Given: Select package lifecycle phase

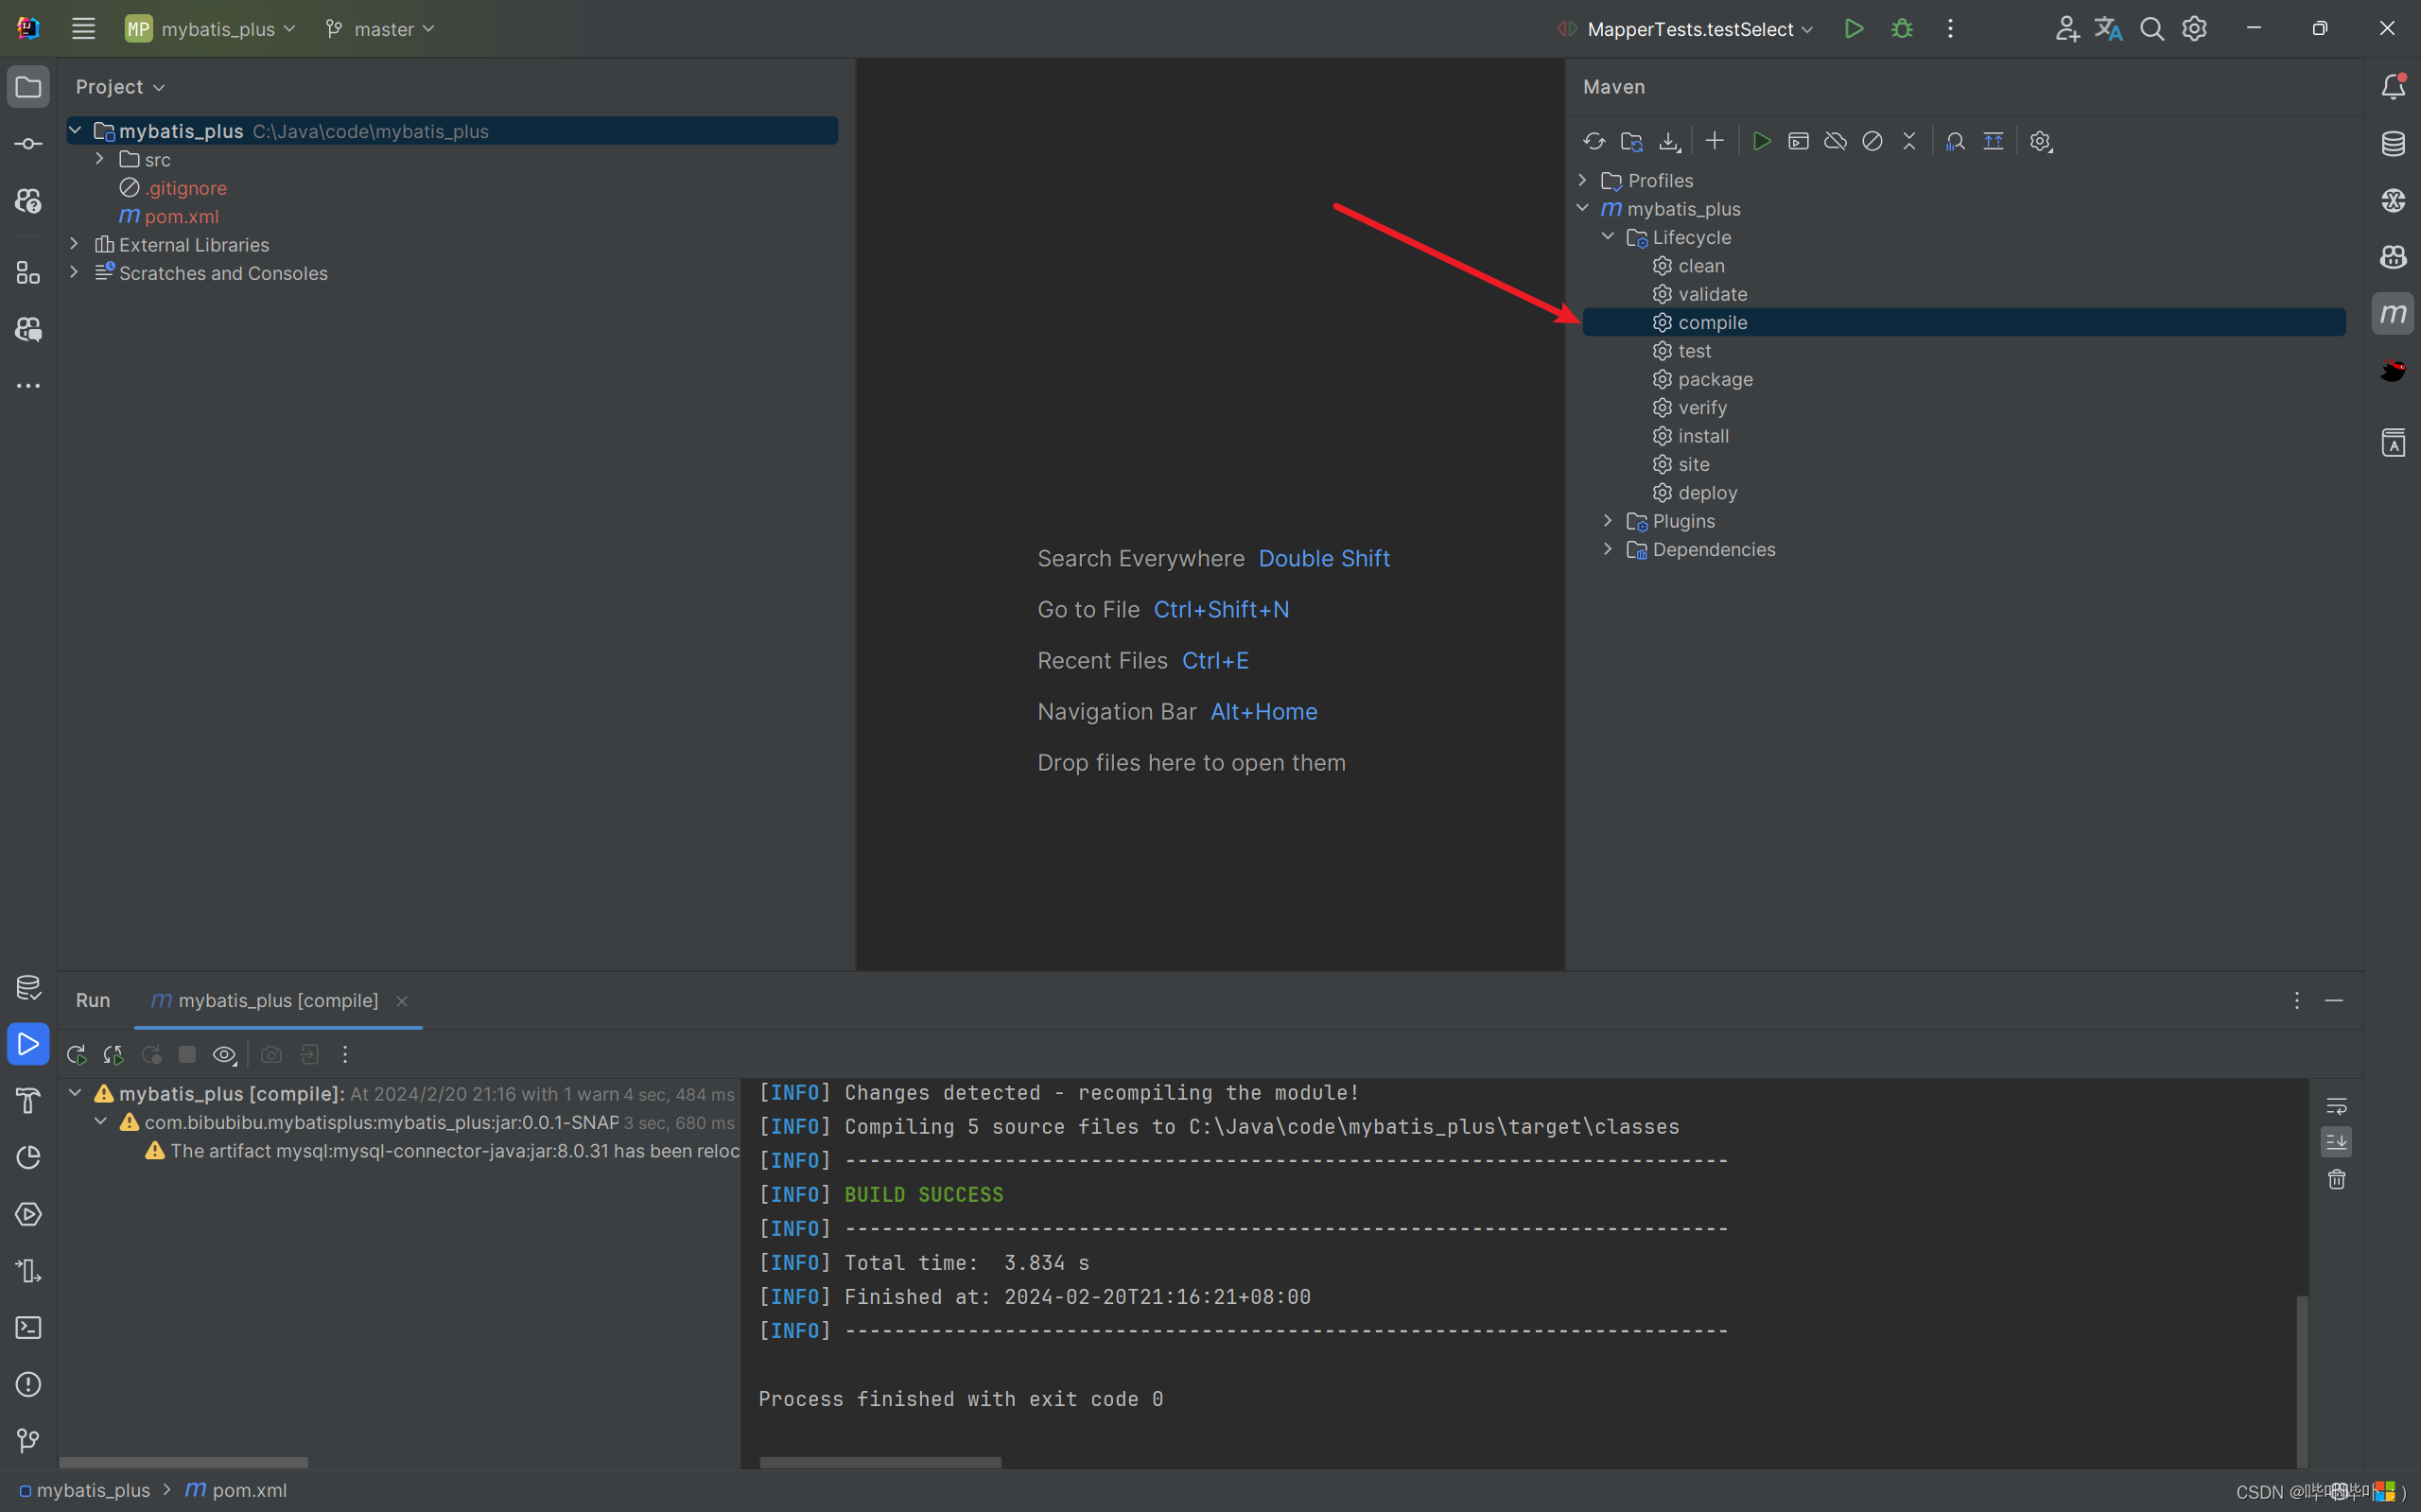Looking at the screenshot, I should click(1715, 379).
